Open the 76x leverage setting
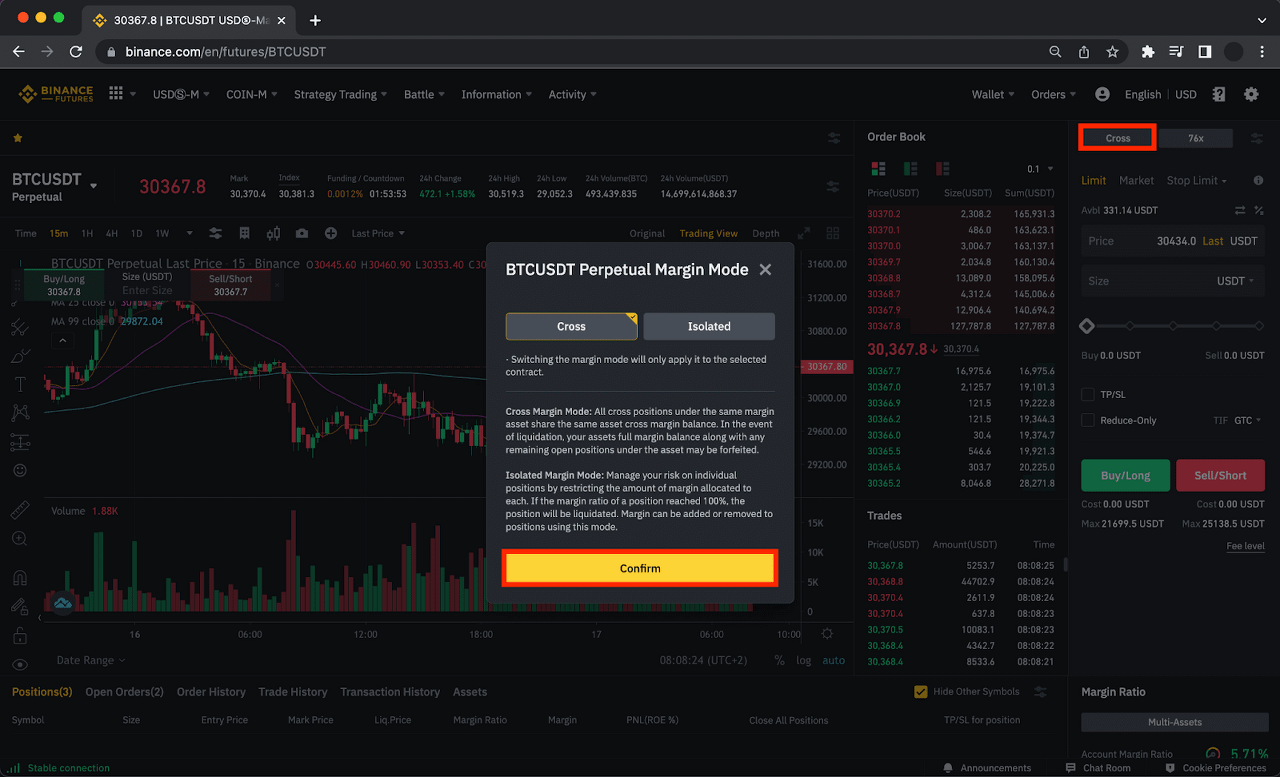1280x777 pixels. [x=1196, y=138]
